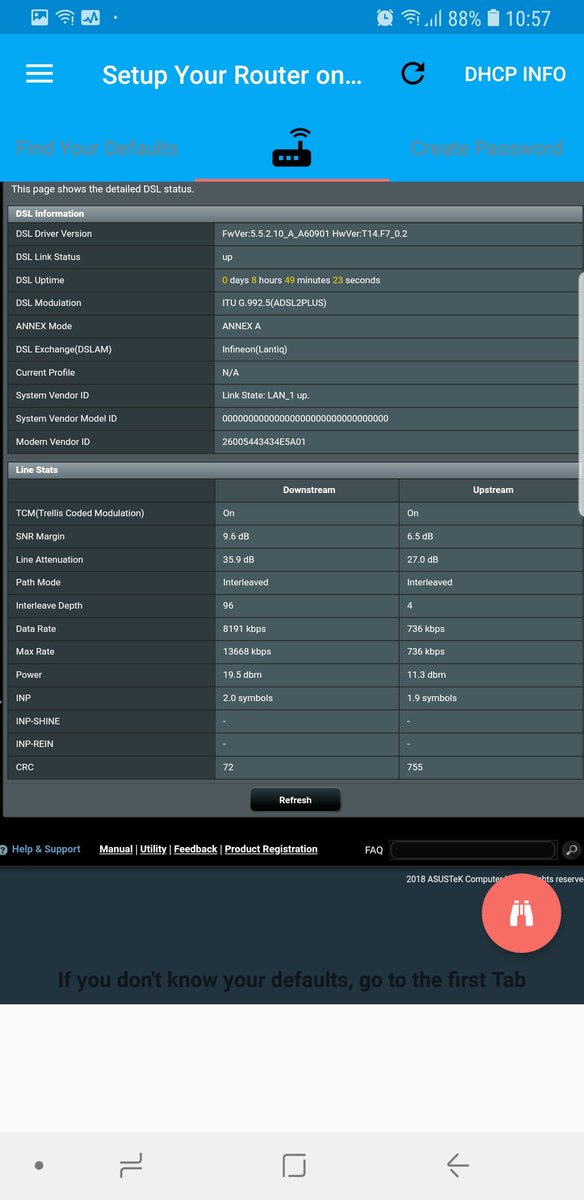Screen dimensions: 584x1200
Task: Tap the red binoculars floating button
Action: 521,913
